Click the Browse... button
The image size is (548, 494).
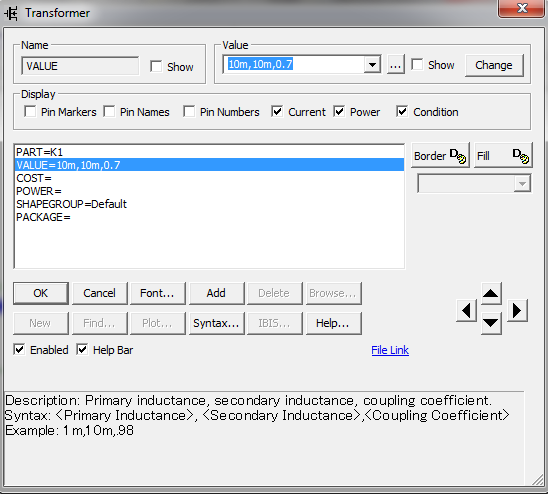(333, 293)
